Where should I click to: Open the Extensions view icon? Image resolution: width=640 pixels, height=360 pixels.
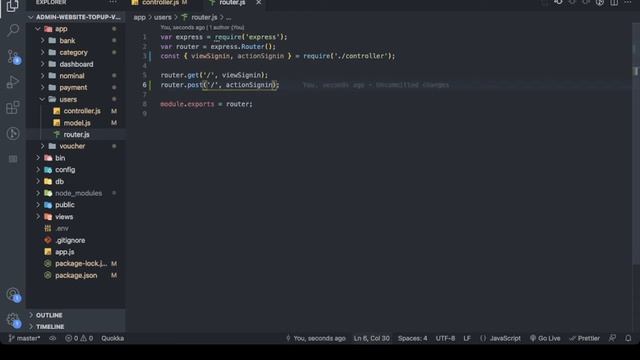point(13,108)
